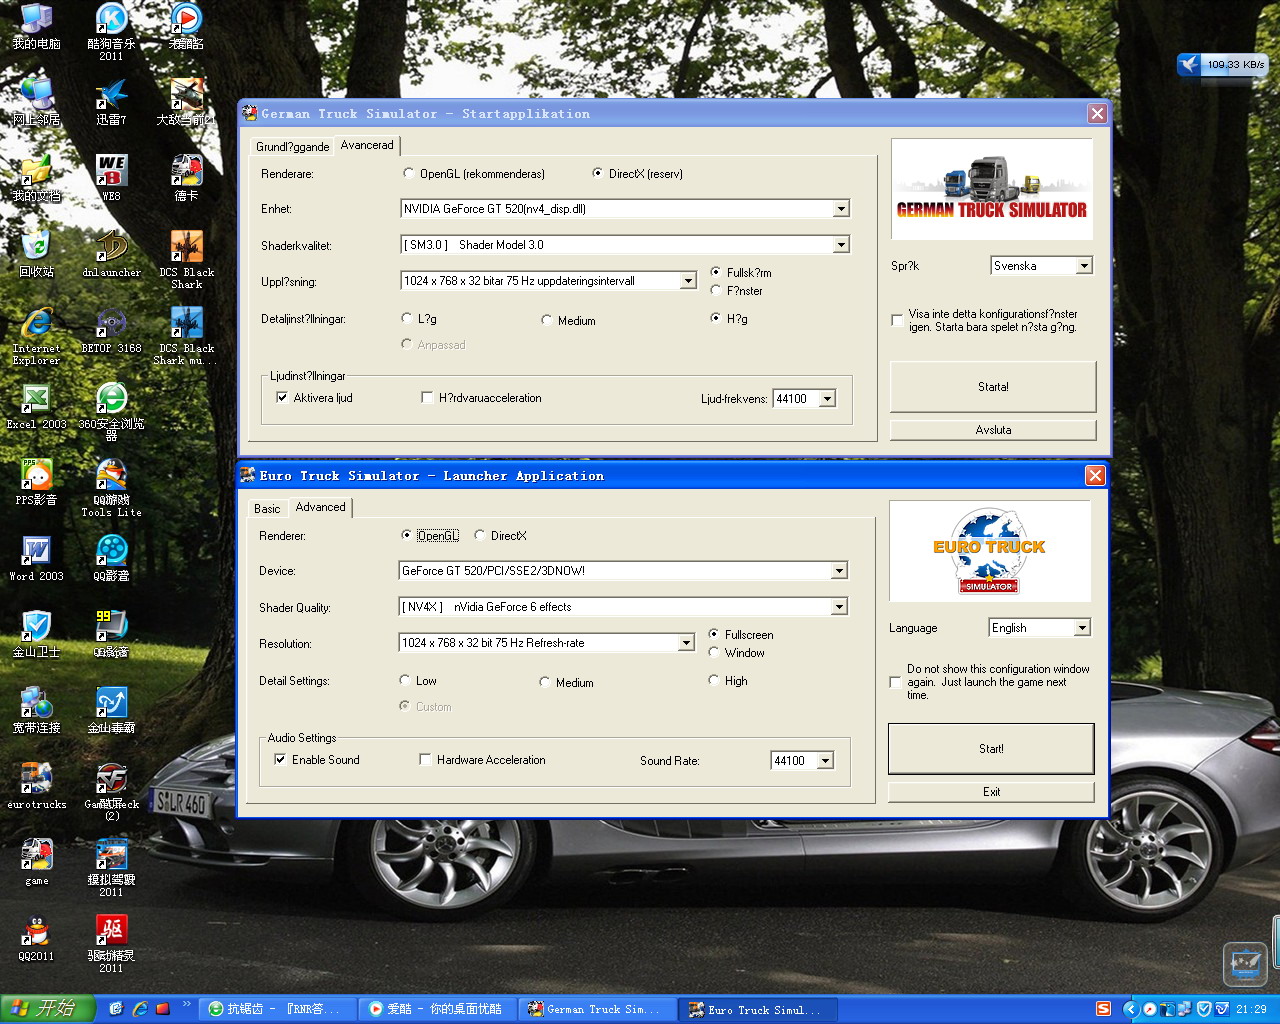
Task: Open the 宽带连接 connection icon
Action: pyautogui.click(x=36, y=711)
